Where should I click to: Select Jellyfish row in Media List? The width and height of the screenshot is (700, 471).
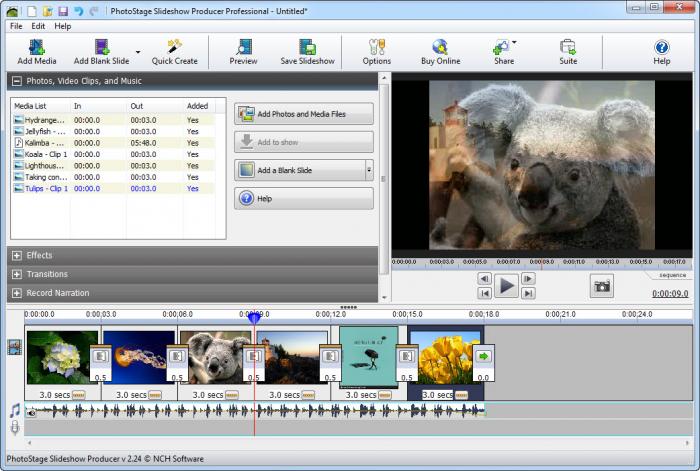(114, 131)
